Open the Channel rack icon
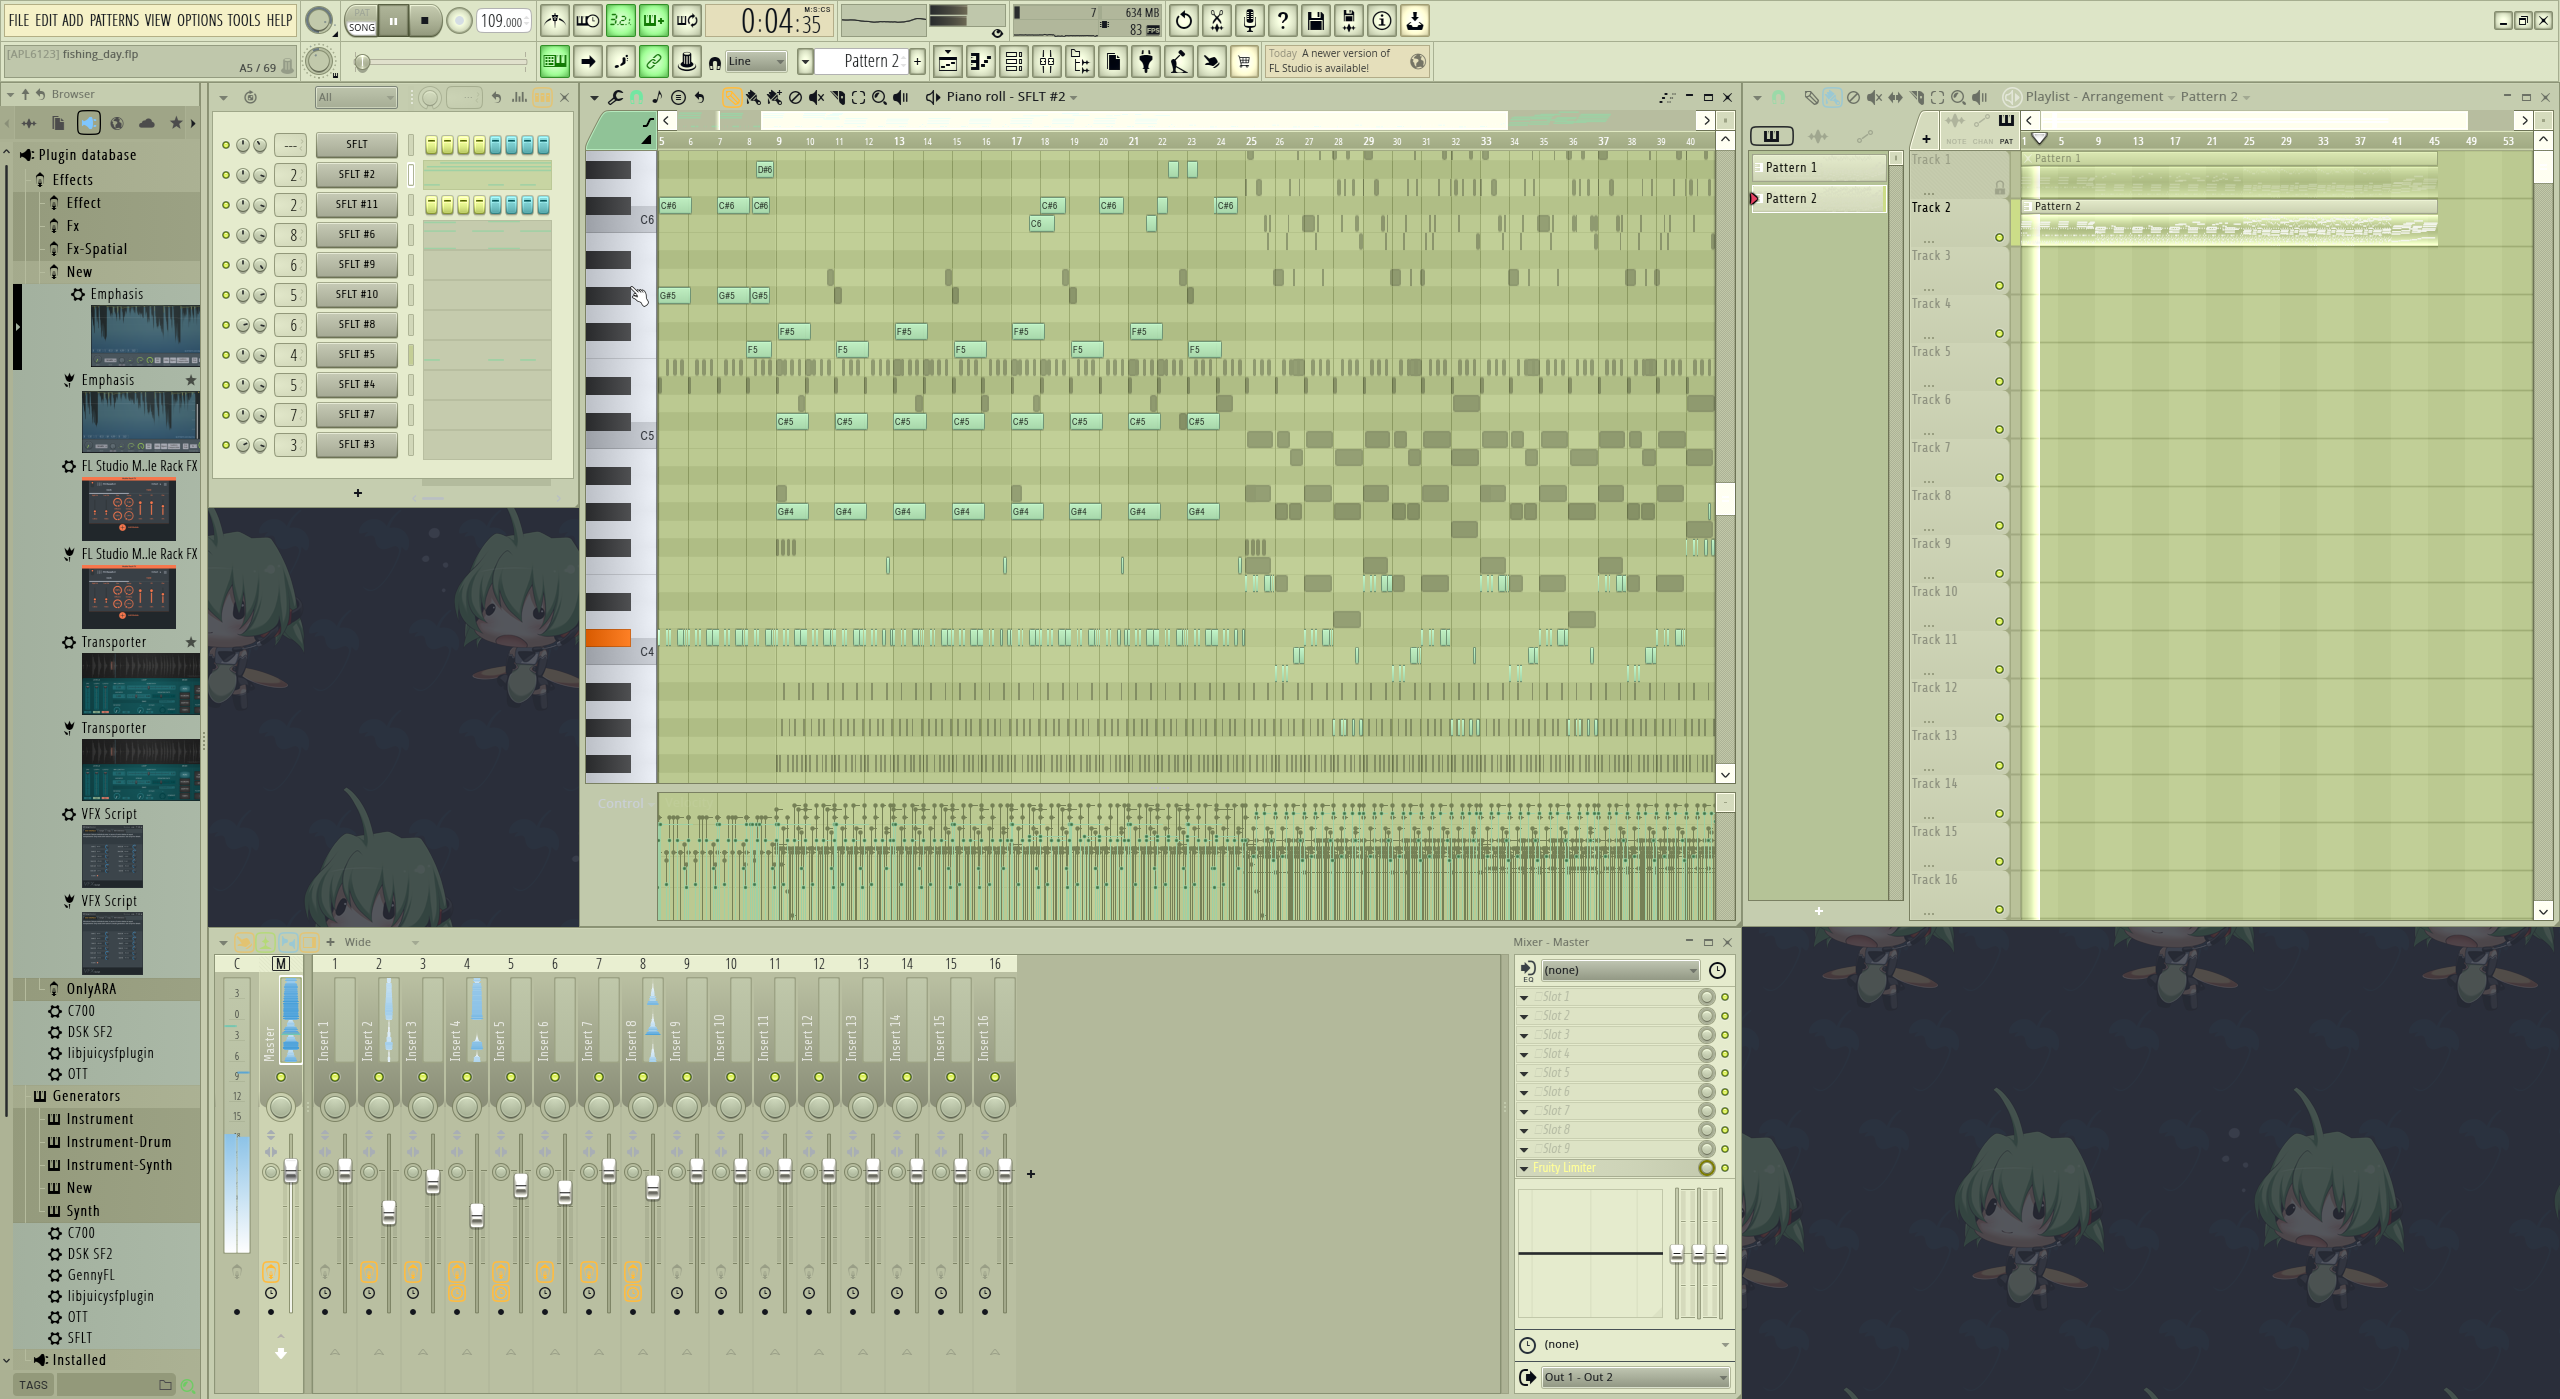This screenshot has width=2560, height=1399. 1013,62
